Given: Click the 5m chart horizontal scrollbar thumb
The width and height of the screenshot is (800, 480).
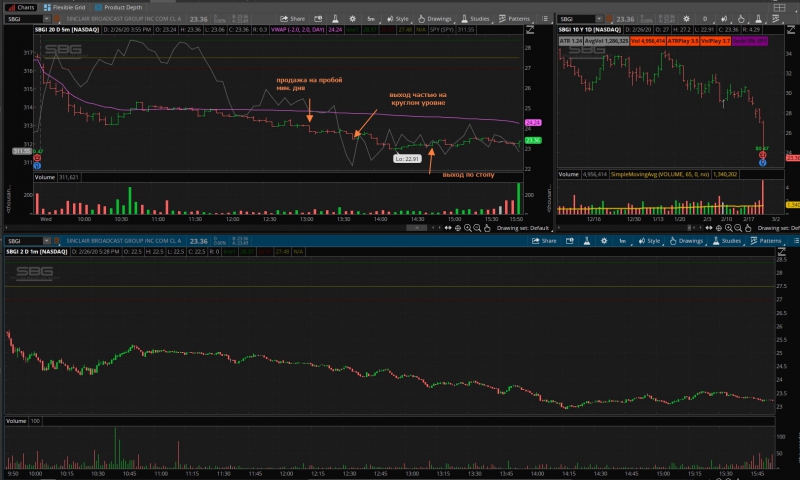Looking at the screenshot, I should [x=416, y=228].
